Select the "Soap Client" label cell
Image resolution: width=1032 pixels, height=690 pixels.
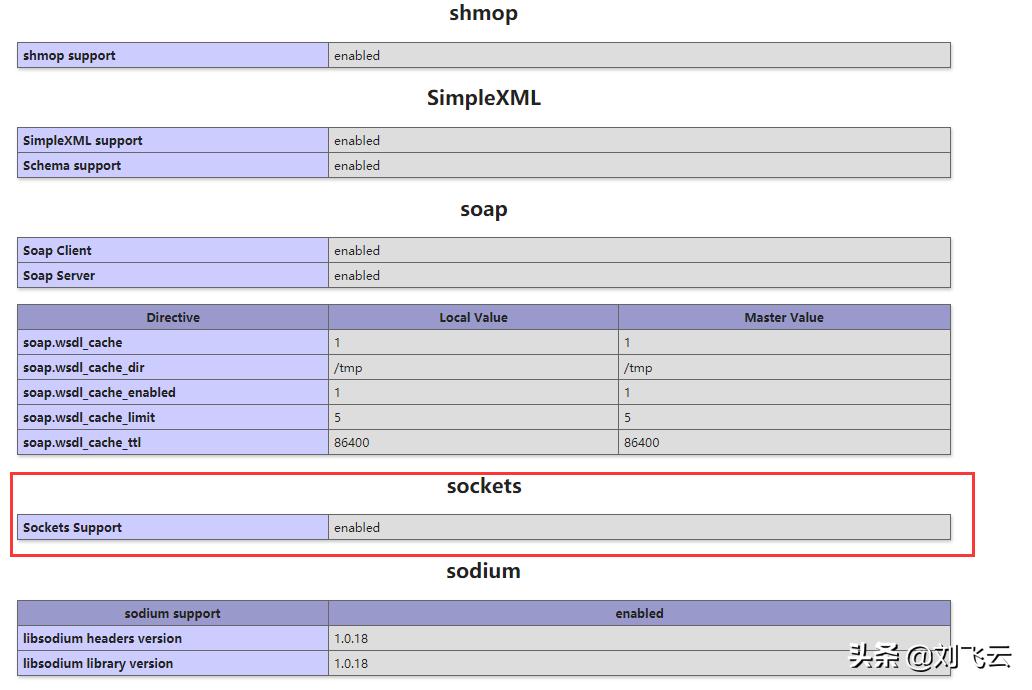[x=172, y=250]
